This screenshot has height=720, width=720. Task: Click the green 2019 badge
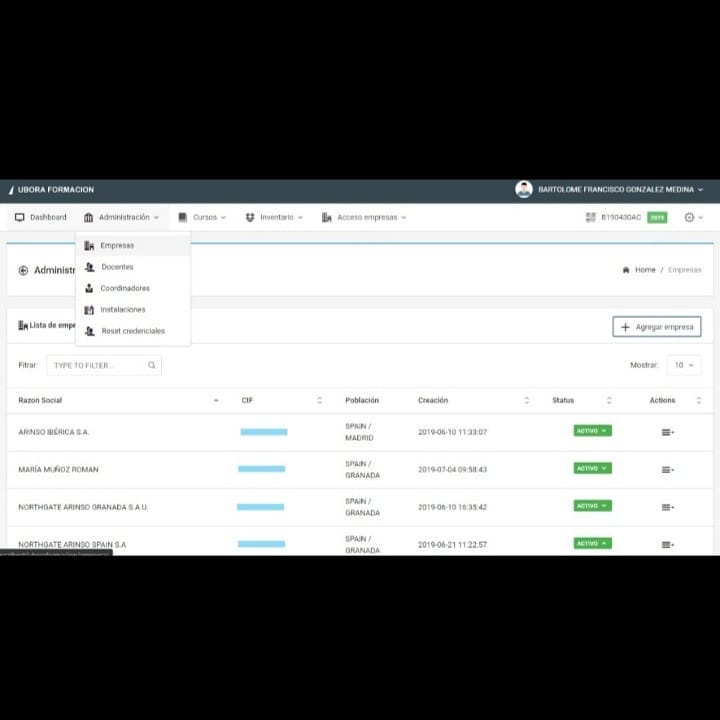pyautogui.click(x=657, y=218)
